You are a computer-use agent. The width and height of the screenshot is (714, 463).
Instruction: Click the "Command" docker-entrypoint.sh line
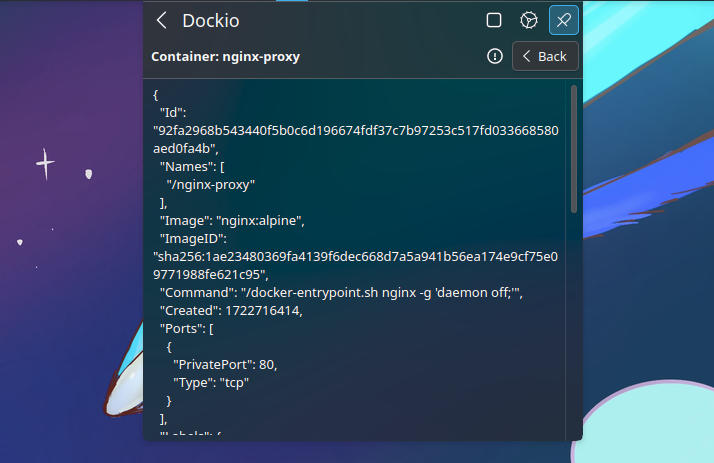point(341,293)
